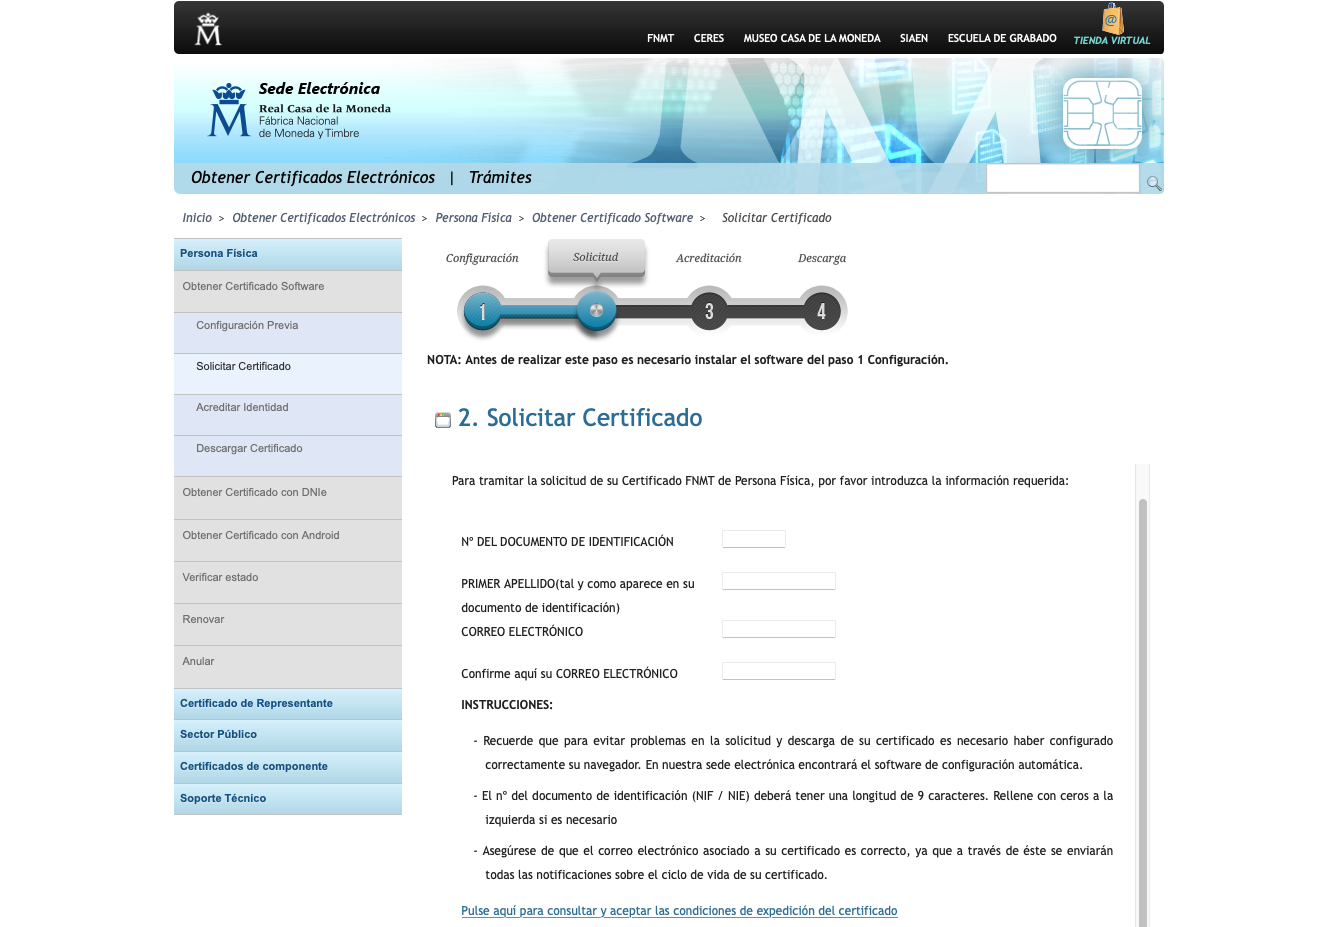Open SIAEN in the top navigation
Image resolution: width=1338 pixels, height=927 pixels.
click(914, 38)
